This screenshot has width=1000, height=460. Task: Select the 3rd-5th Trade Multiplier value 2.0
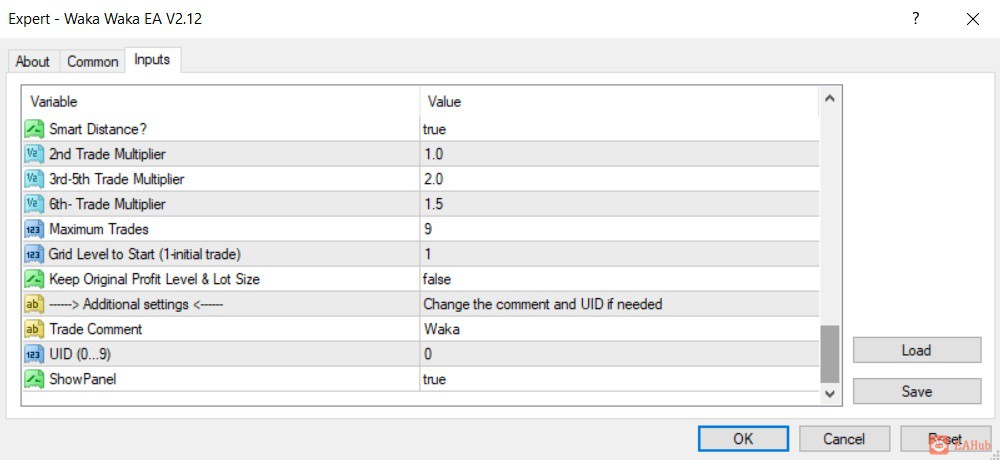[433, 179]
